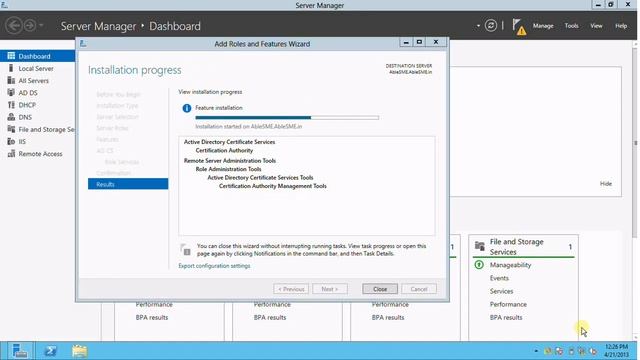Screen dimensions: 640x360
Task: Click the green Manageability status icon
Action: [x=479, y=265]
